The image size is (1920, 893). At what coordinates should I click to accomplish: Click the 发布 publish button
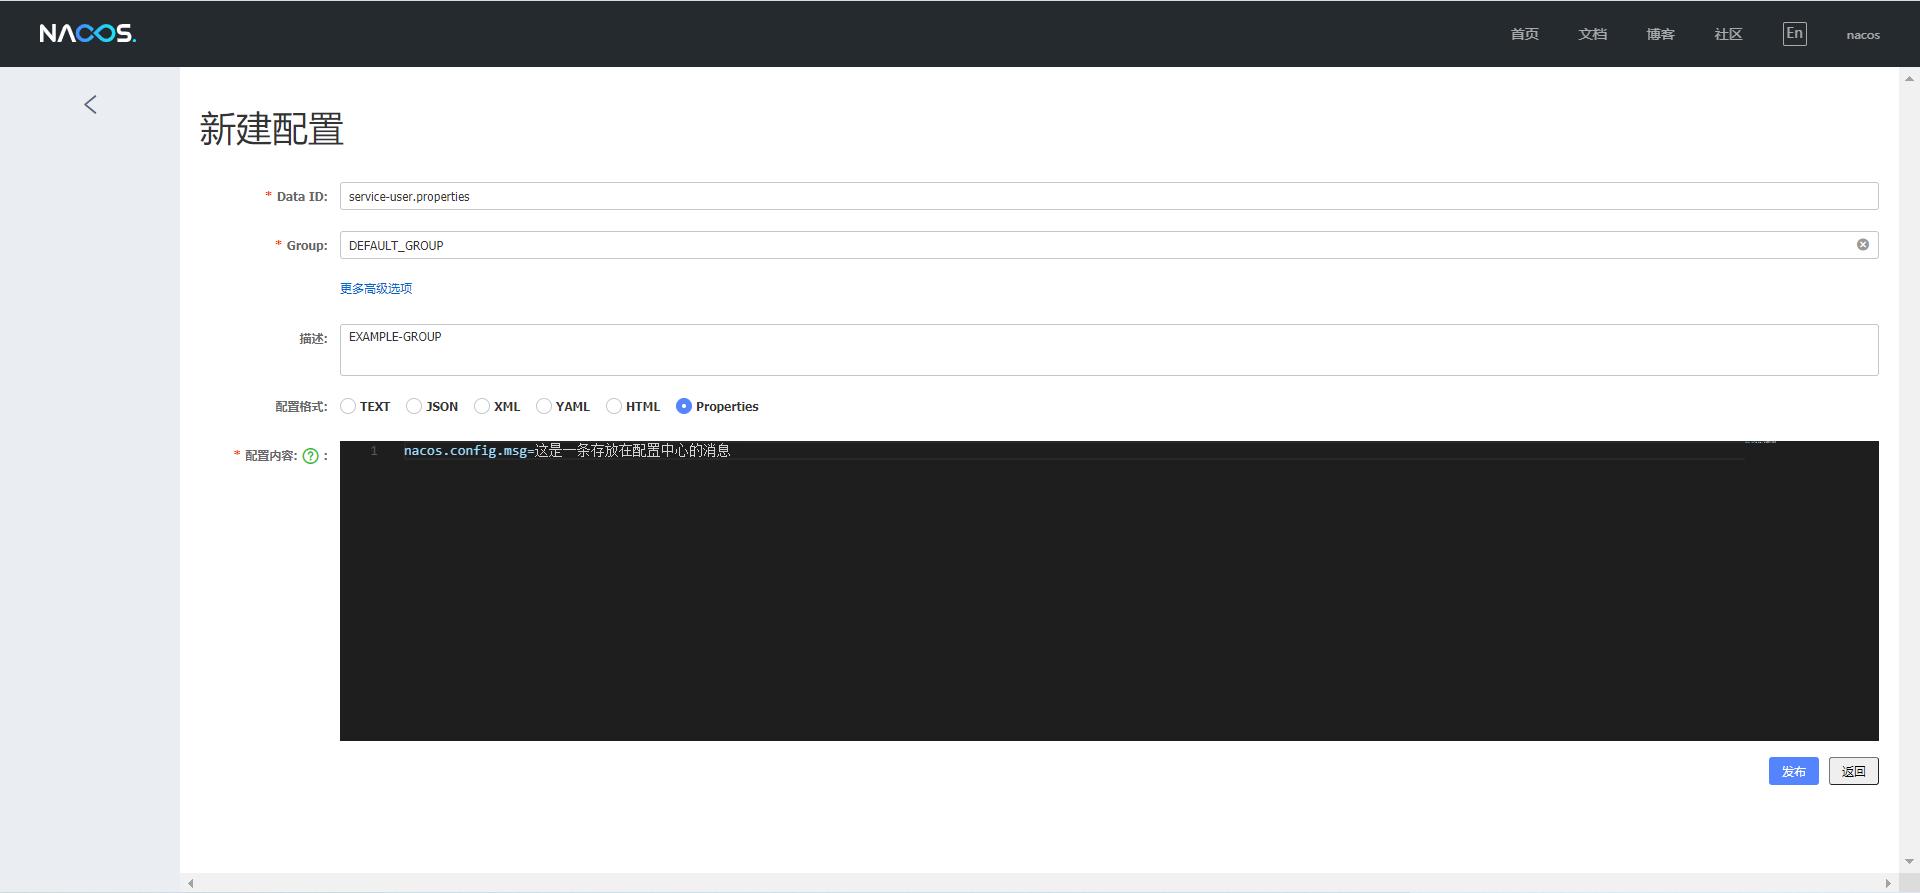1794,771
